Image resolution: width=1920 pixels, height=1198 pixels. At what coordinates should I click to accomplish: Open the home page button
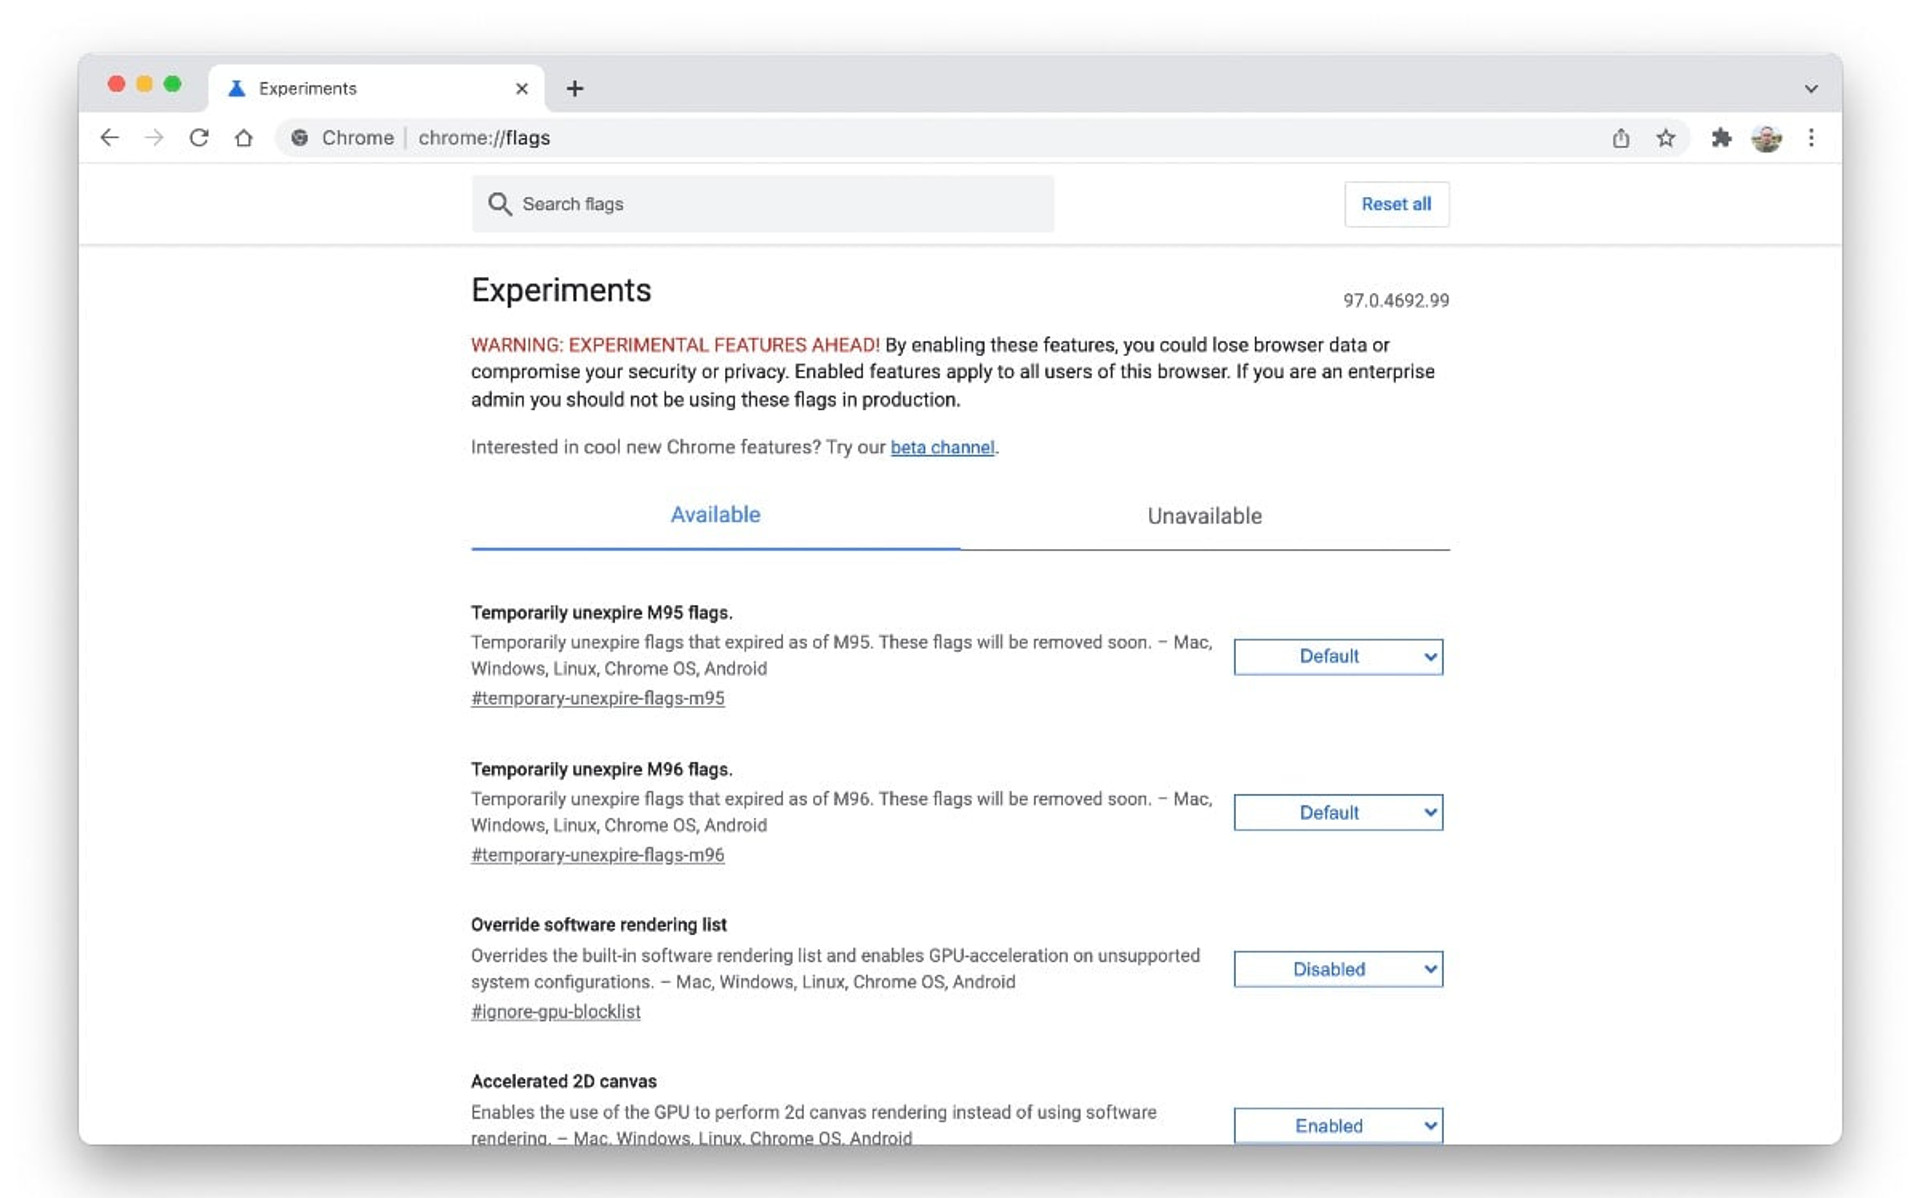coord(244,138)
